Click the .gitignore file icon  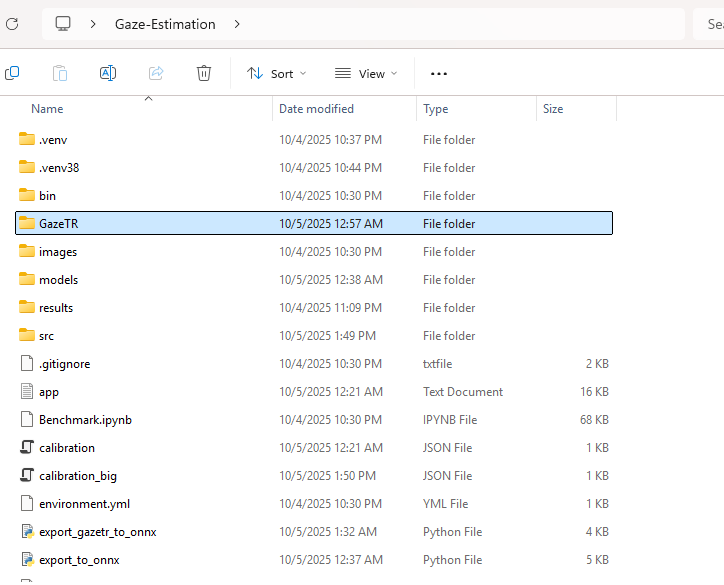coord(27,363)
